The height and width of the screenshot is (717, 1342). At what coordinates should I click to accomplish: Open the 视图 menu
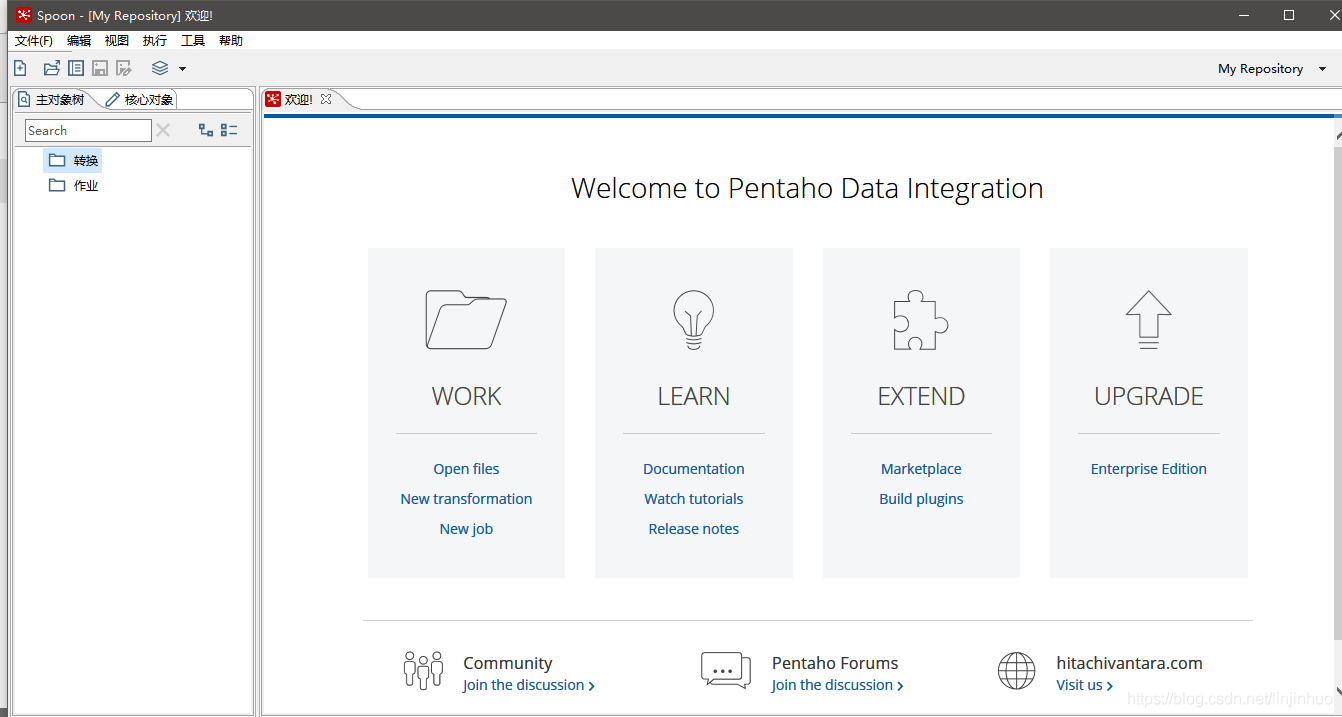117,41
